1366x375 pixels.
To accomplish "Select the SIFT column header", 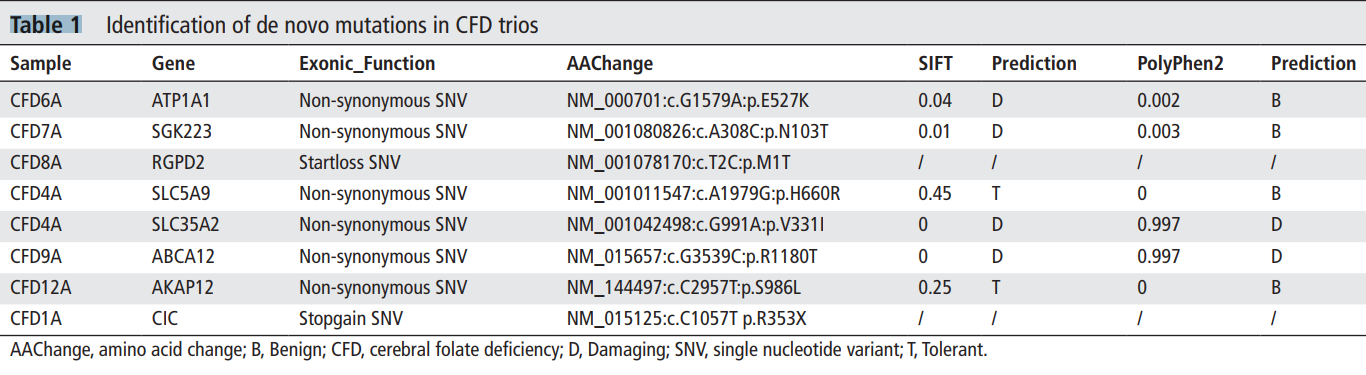I will coord(935,64).
